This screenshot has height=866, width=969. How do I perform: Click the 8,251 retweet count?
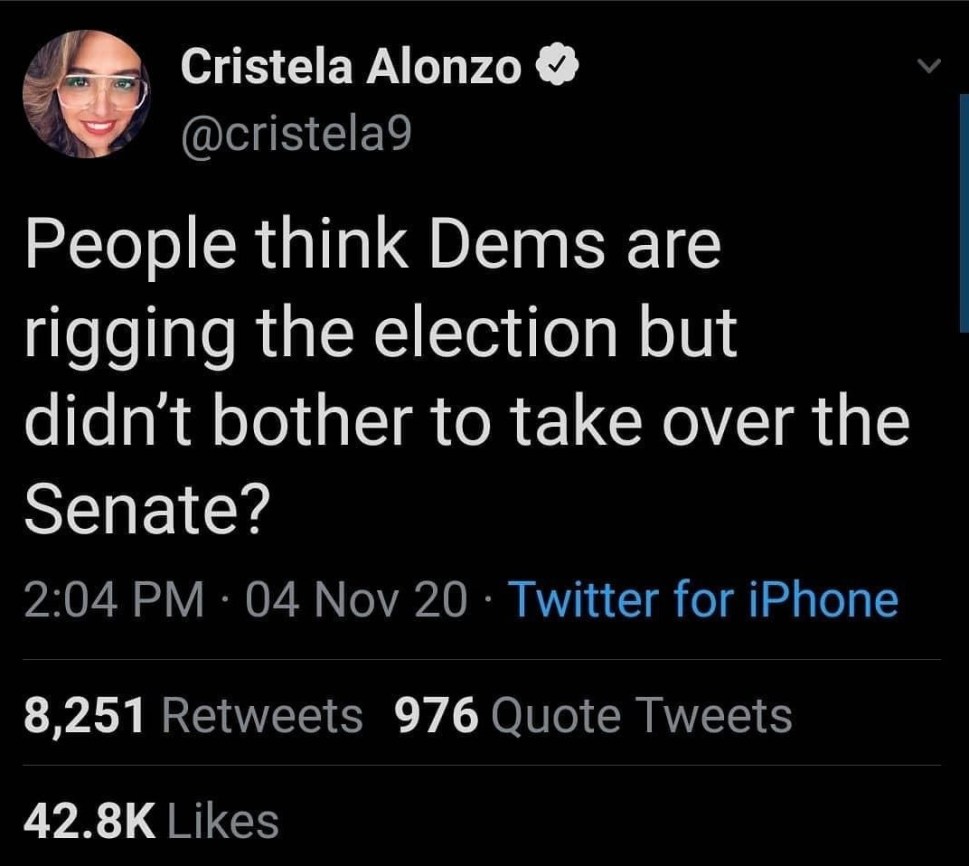pyautogui.click(x=85, y=715)
